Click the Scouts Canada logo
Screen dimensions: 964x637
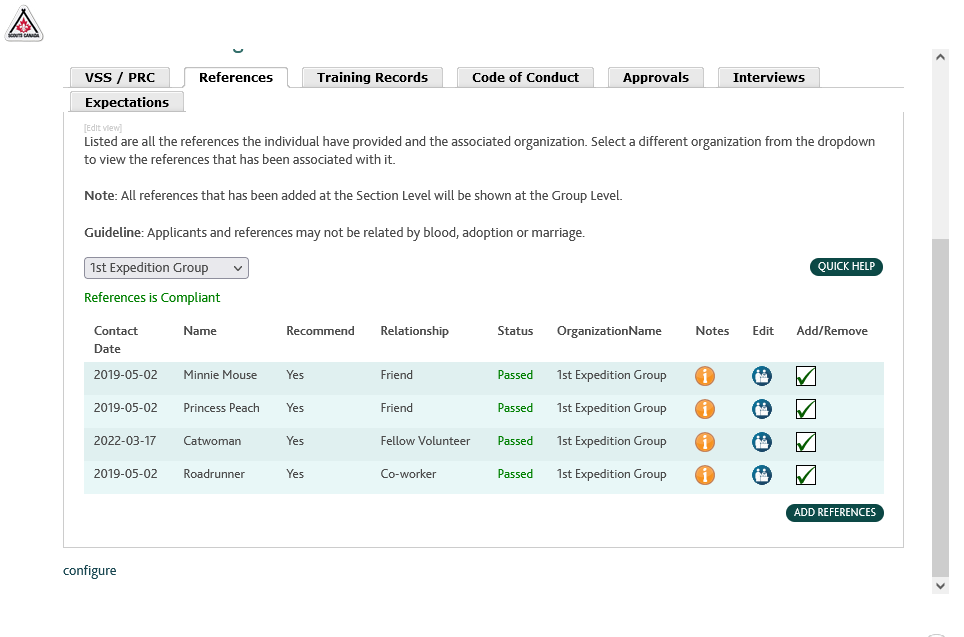click(24, 23)
